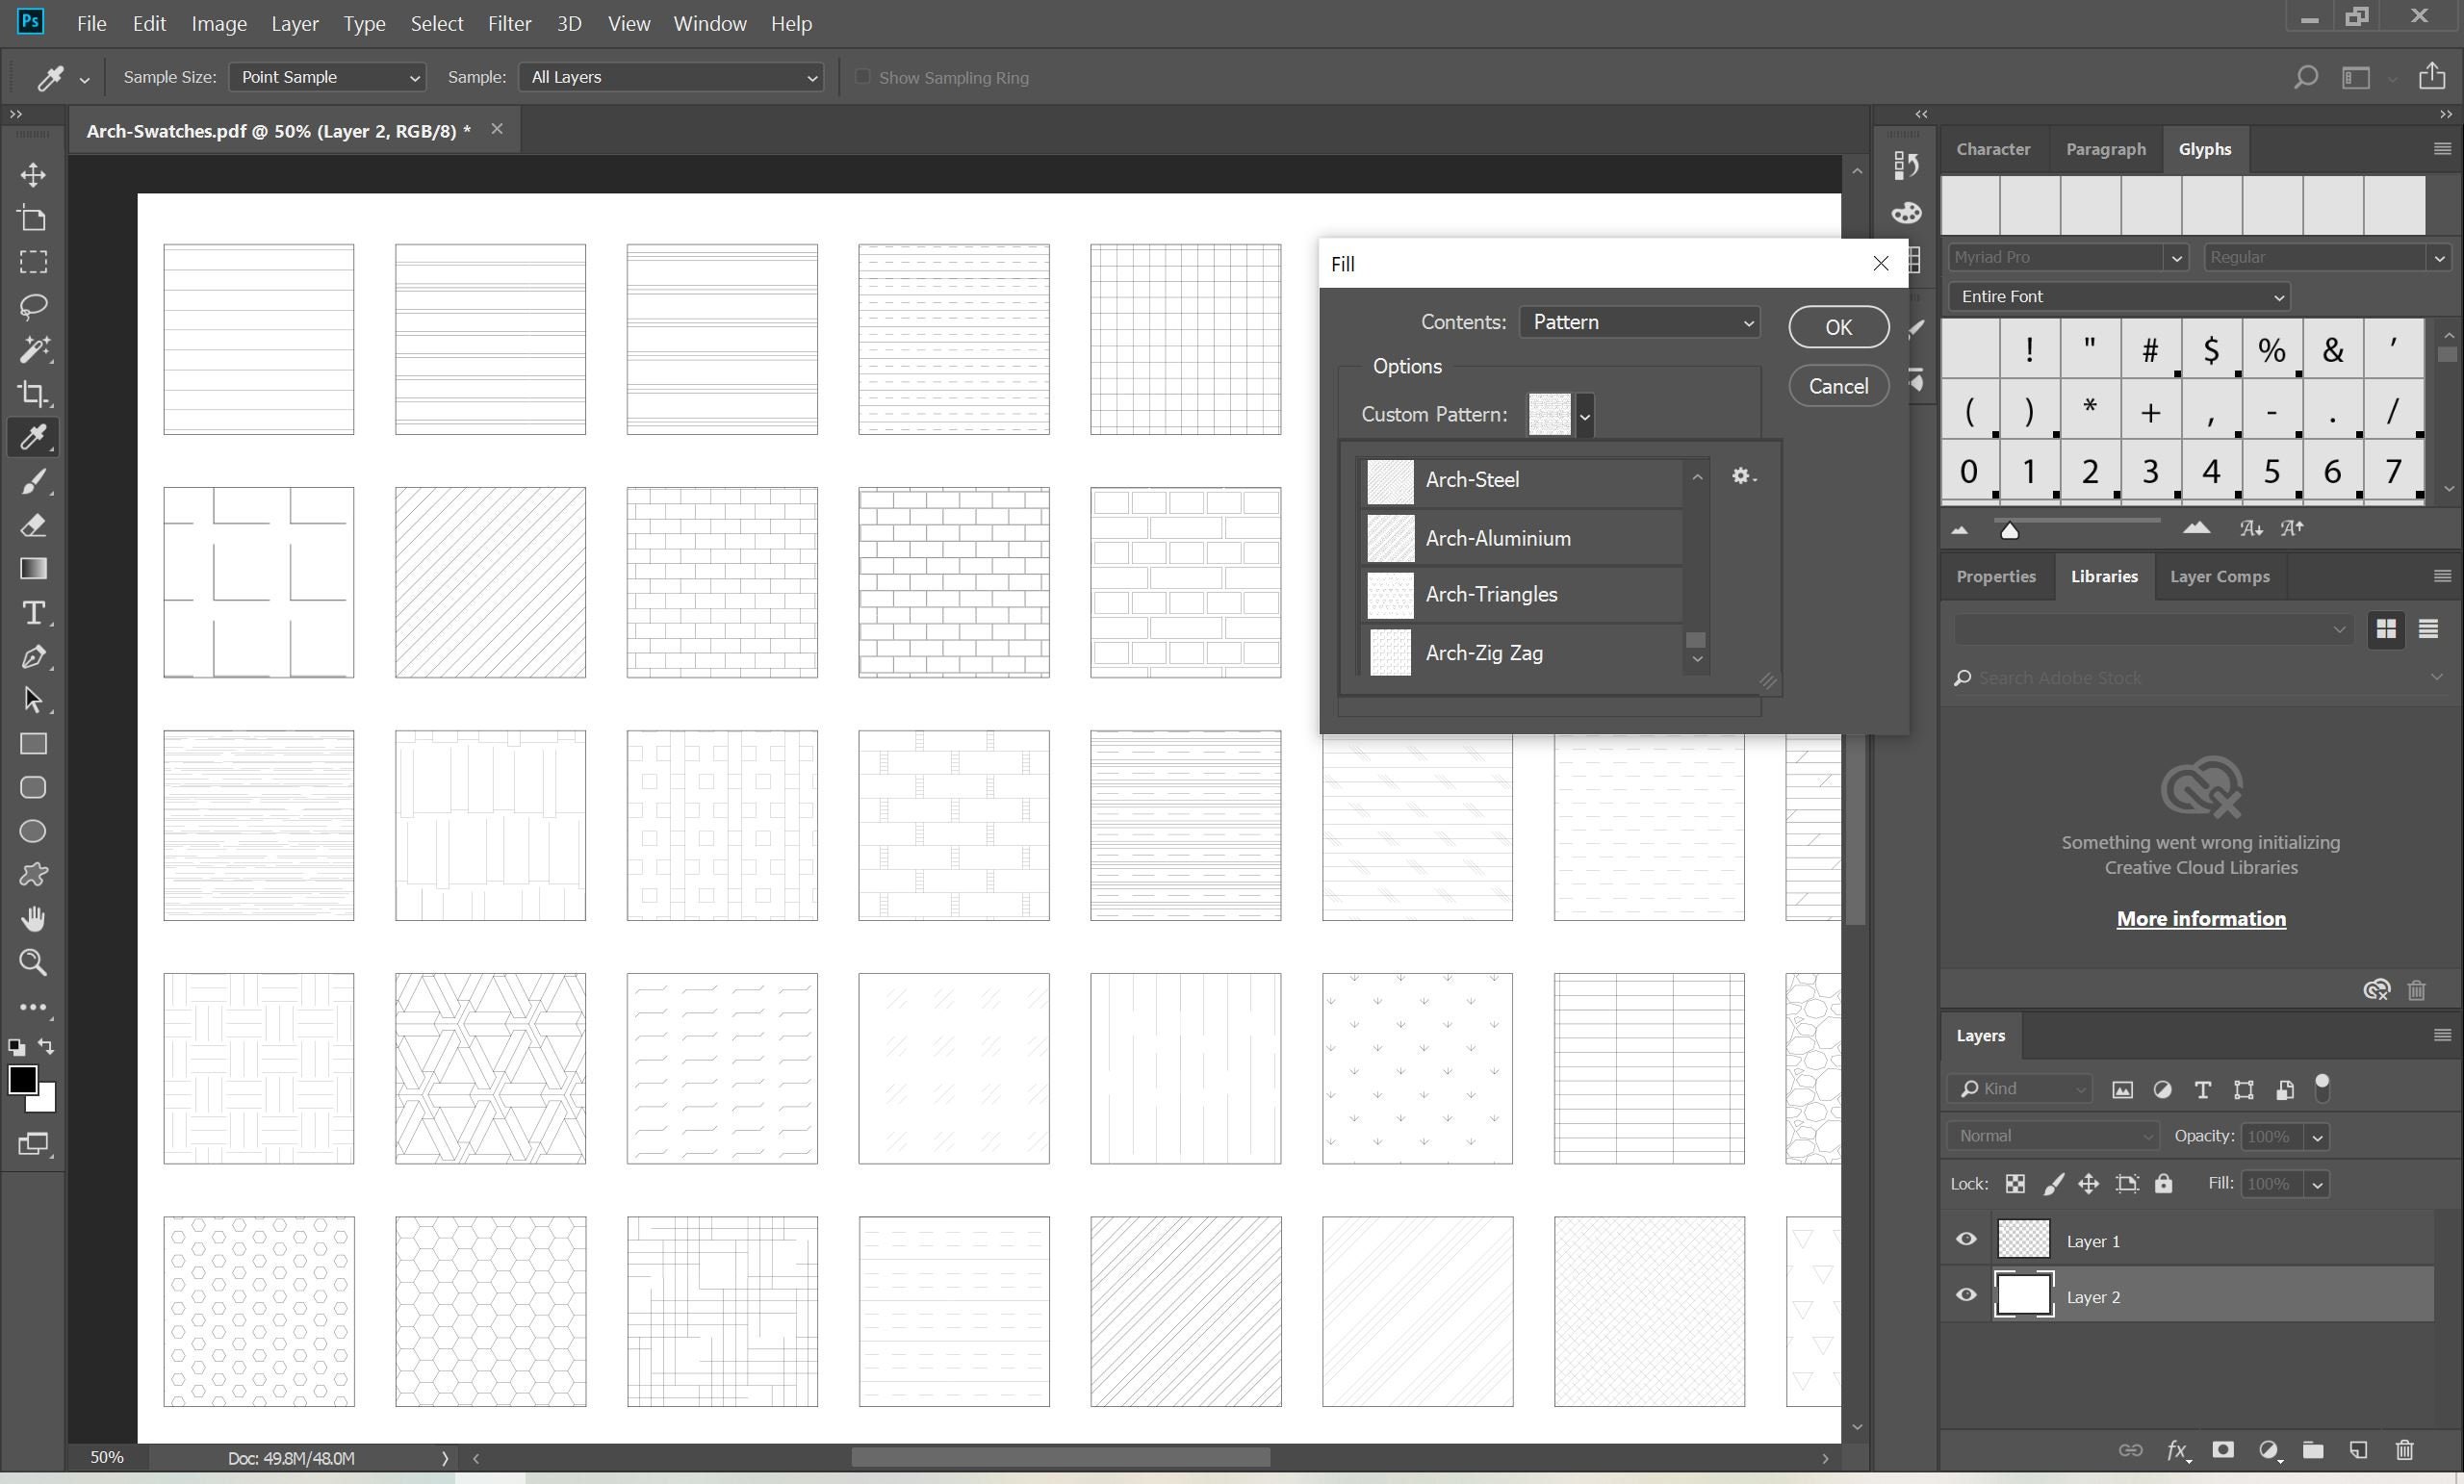The height and width of the screenshot is (1484, 2464).
Task: Select the Type tool
Action: (x=33, y=613)
